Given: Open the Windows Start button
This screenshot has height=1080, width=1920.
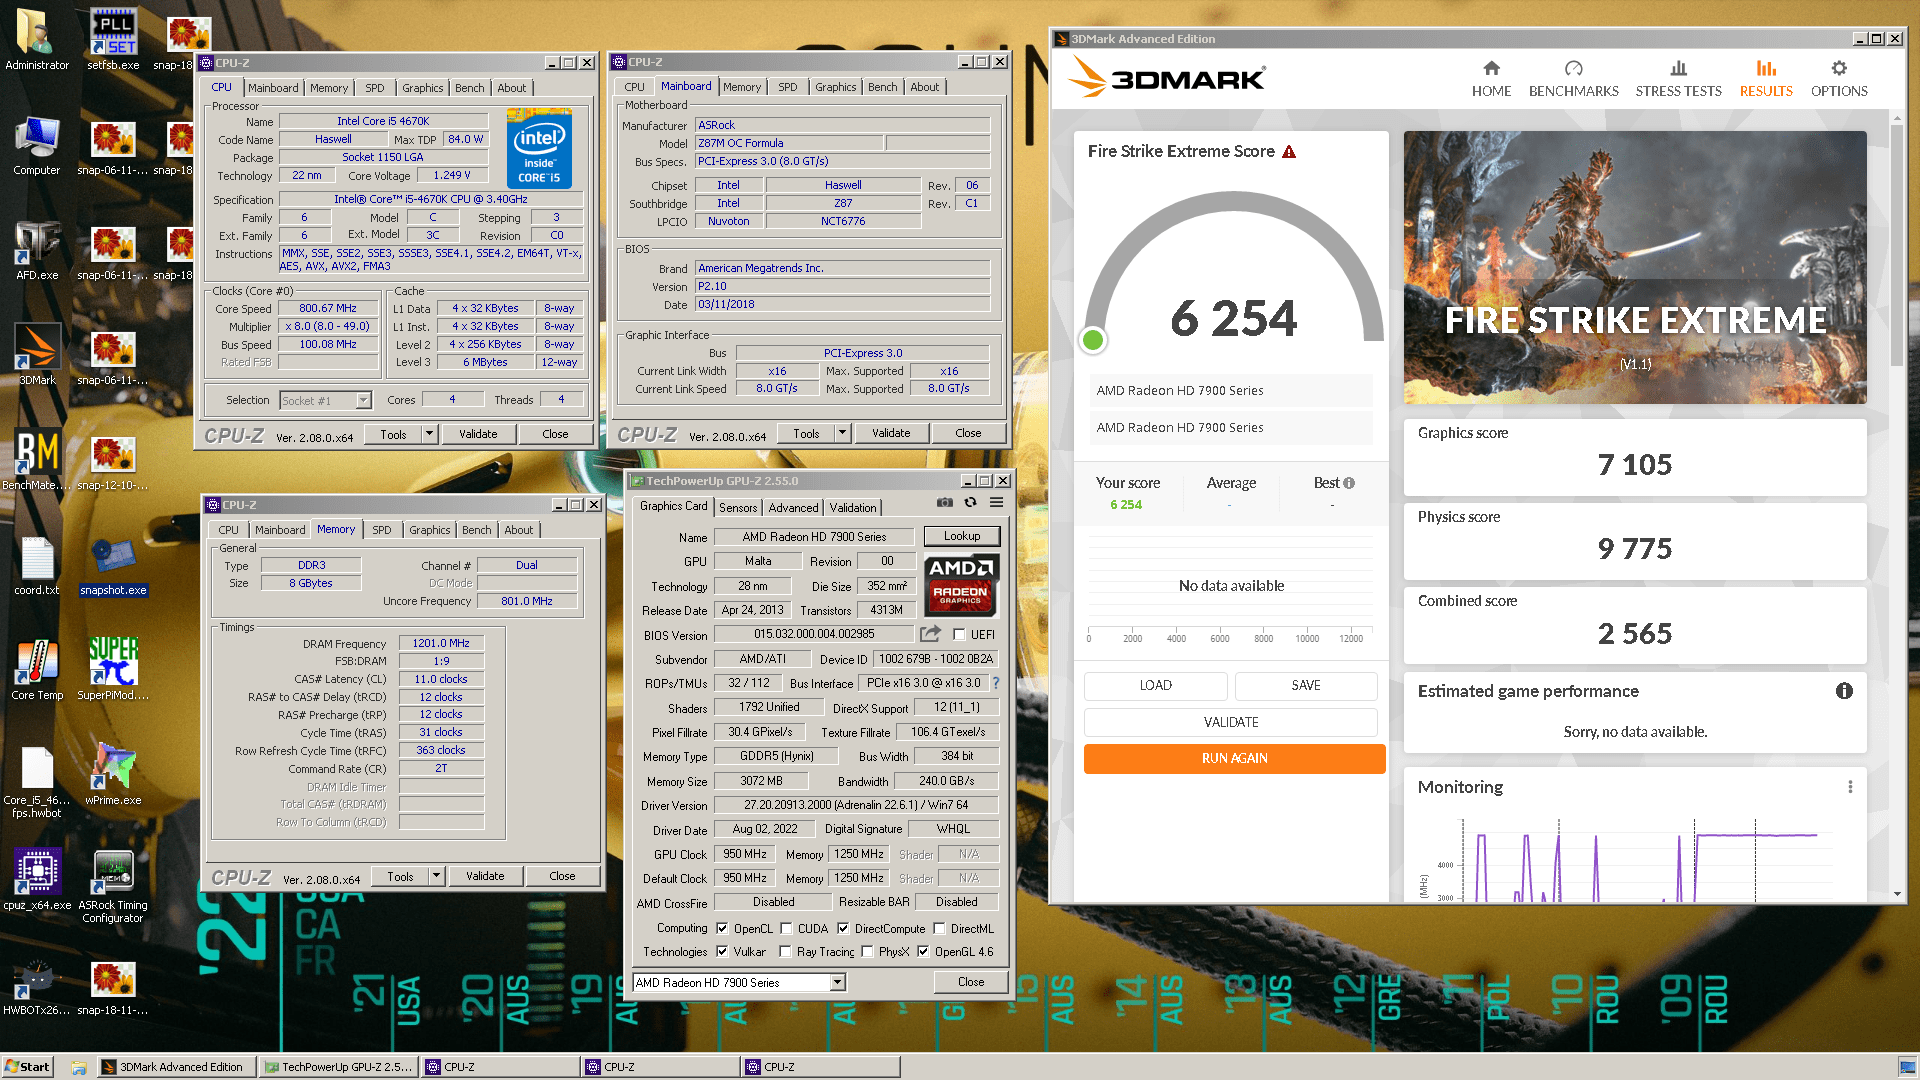Looking at the screenshot, I should (27, 1067).
